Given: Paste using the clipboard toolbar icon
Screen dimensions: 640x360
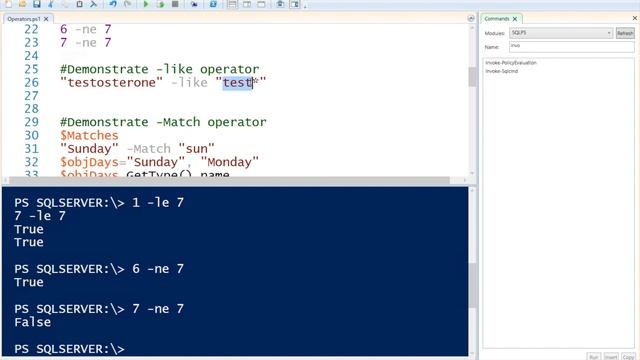Looking at the screenshot, I should [x=80, y=4].
